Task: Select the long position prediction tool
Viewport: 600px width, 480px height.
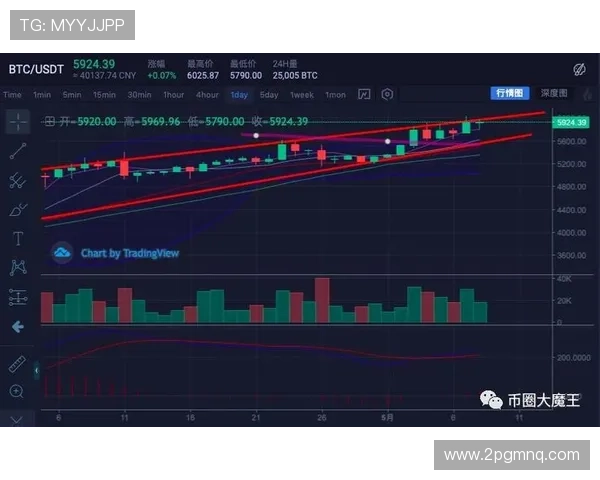Action: point(18,297)
